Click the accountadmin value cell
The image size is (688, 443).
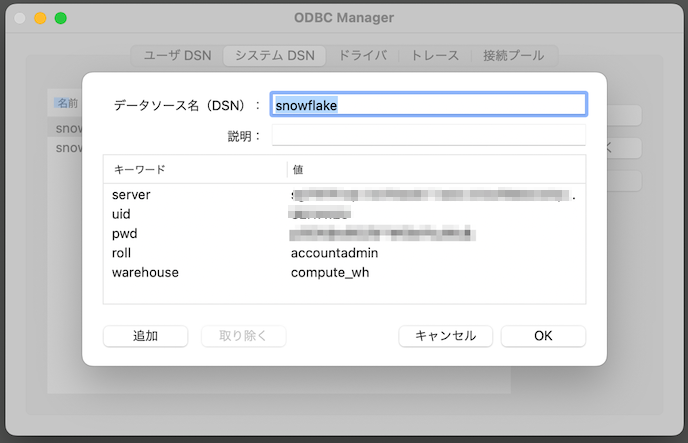coord(334,253)
